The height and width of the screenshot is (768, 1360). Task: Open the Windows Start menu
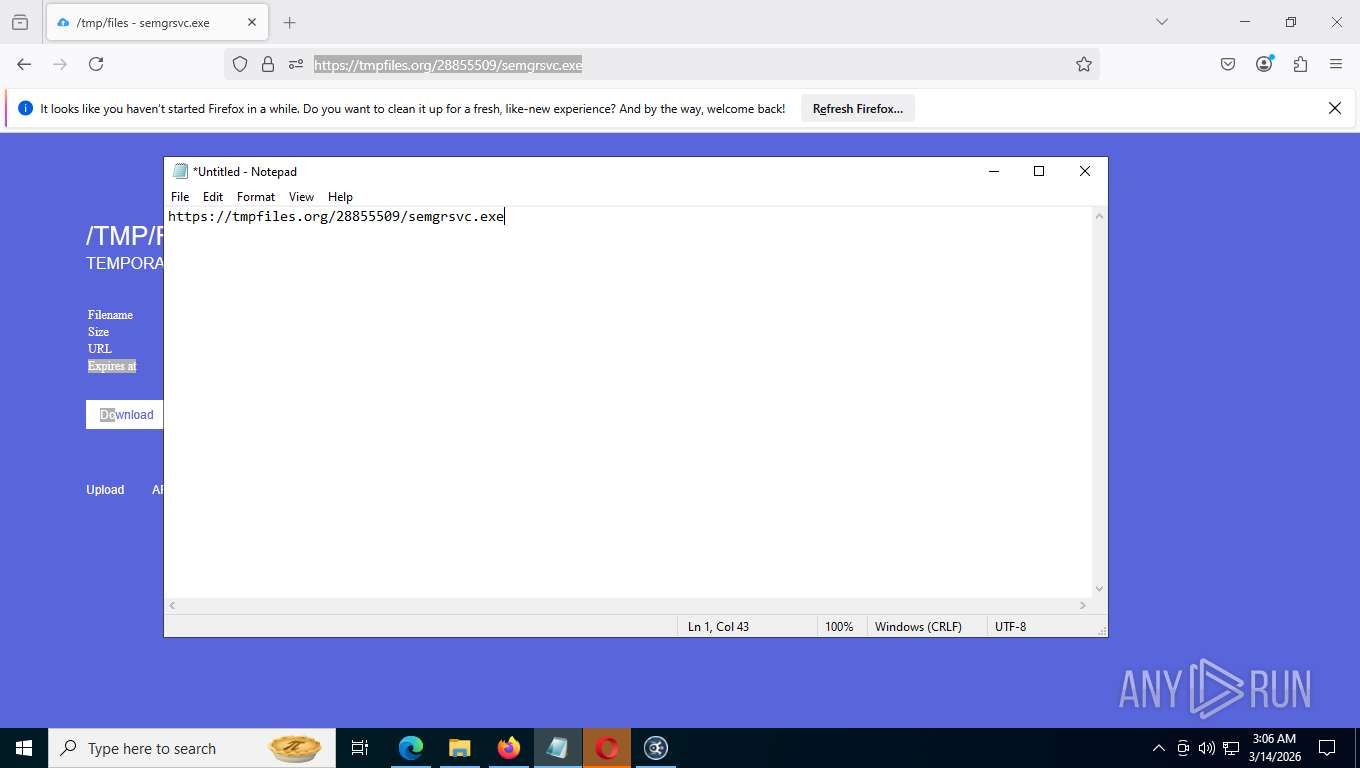point(24,748)
